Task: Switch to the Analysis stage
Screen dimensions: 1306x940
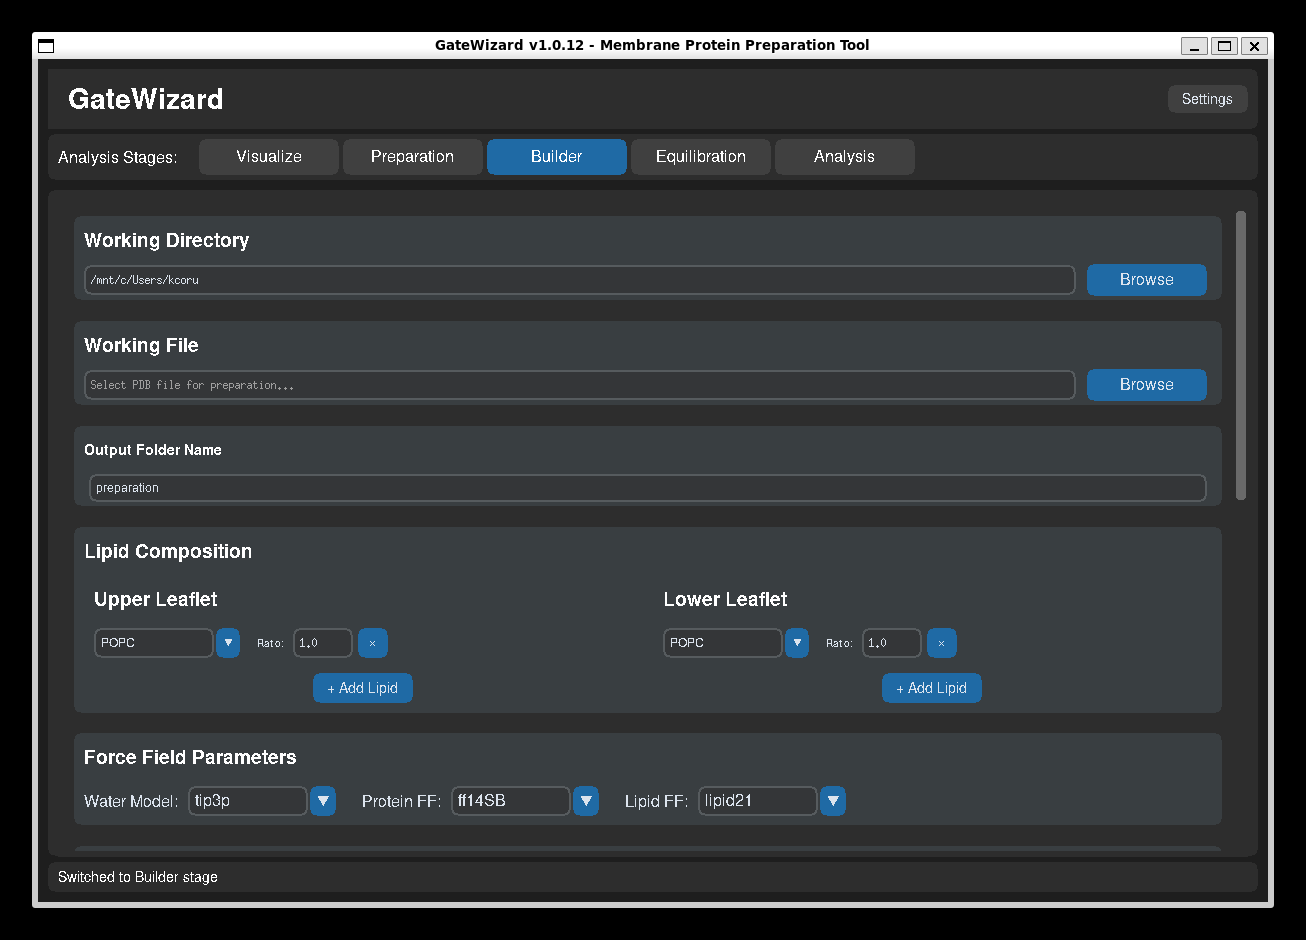Action: [x=844, y=156]
